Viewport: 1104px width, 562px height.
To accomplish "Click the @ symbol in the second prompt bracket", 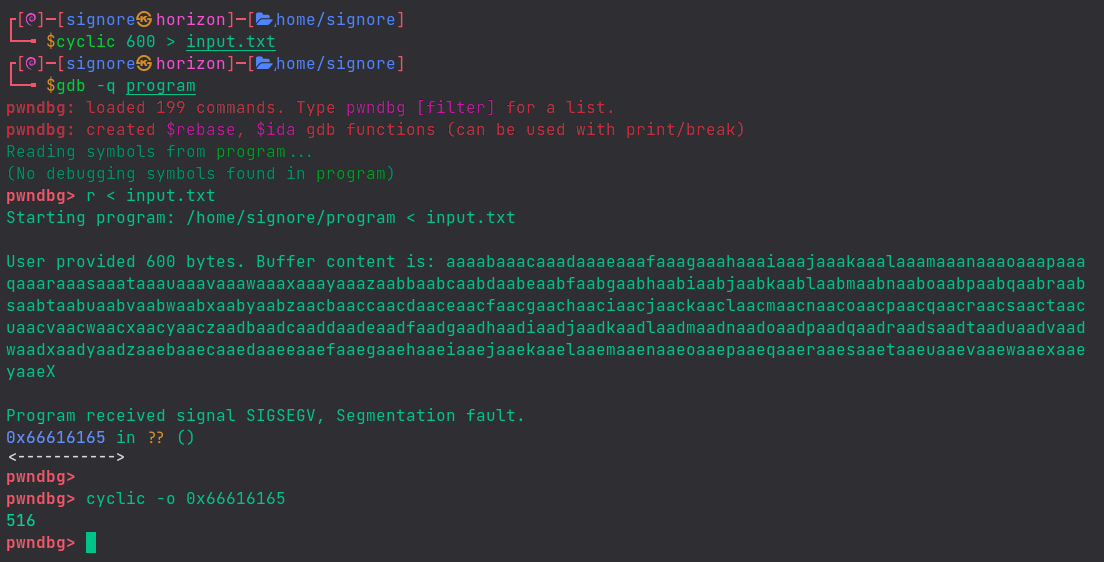I will (x=31, y=64).
